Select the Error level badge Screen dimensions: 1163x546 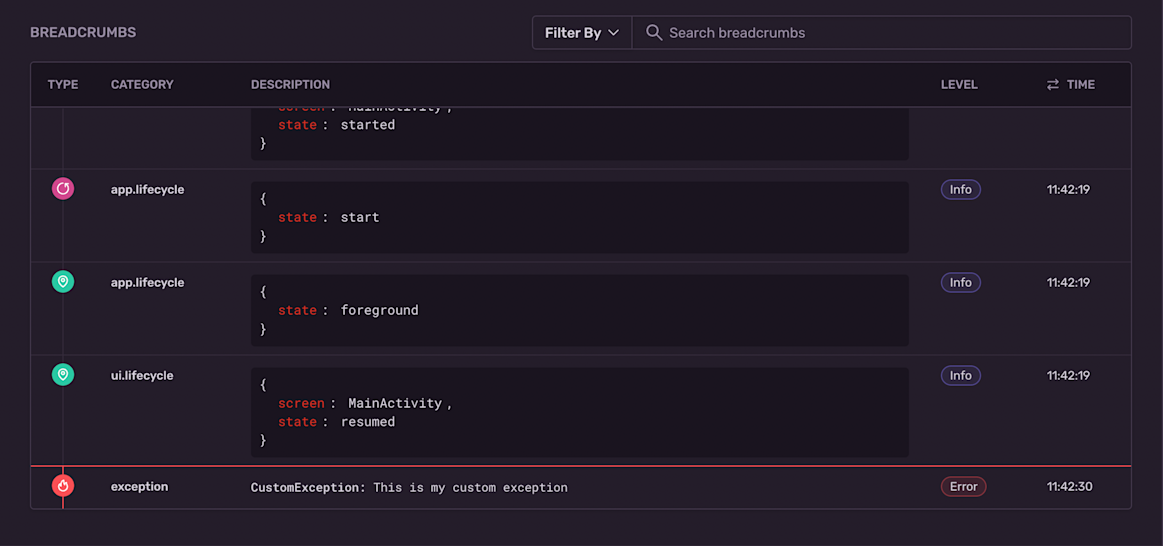[963, 487]
